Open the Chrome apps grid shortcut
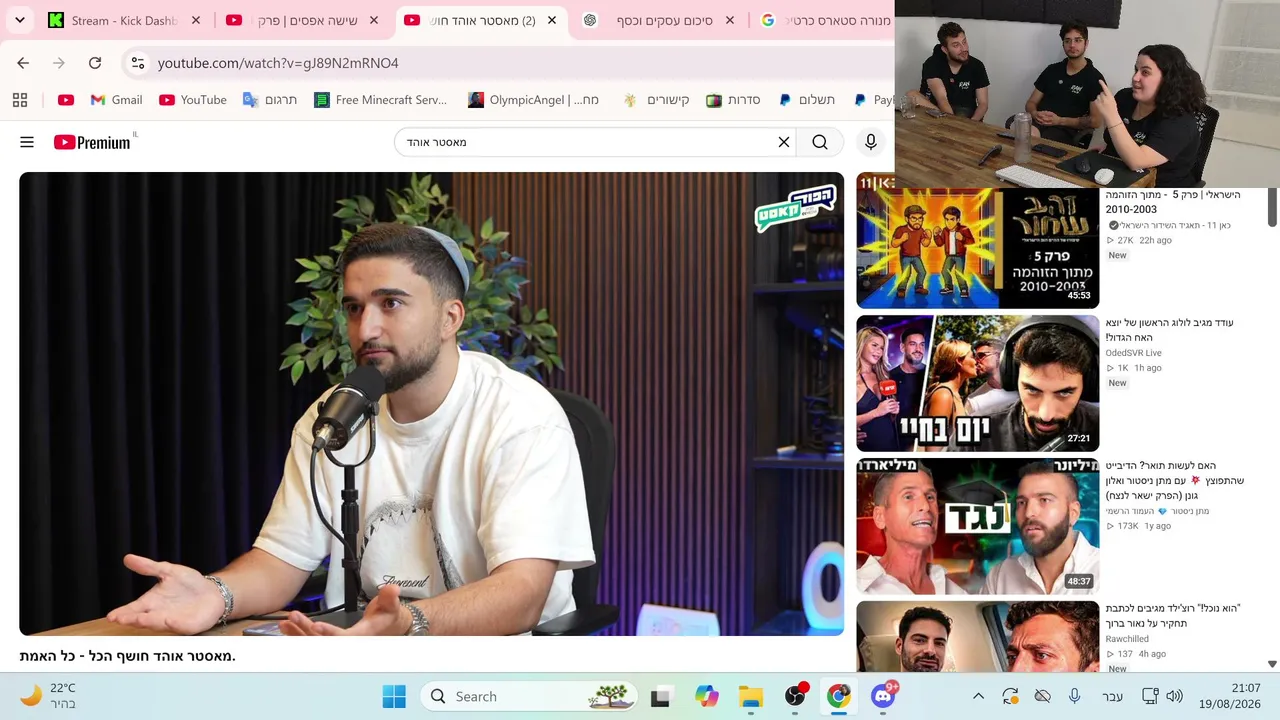Screen dimensions: 1280x720 [x=20, y=100]
